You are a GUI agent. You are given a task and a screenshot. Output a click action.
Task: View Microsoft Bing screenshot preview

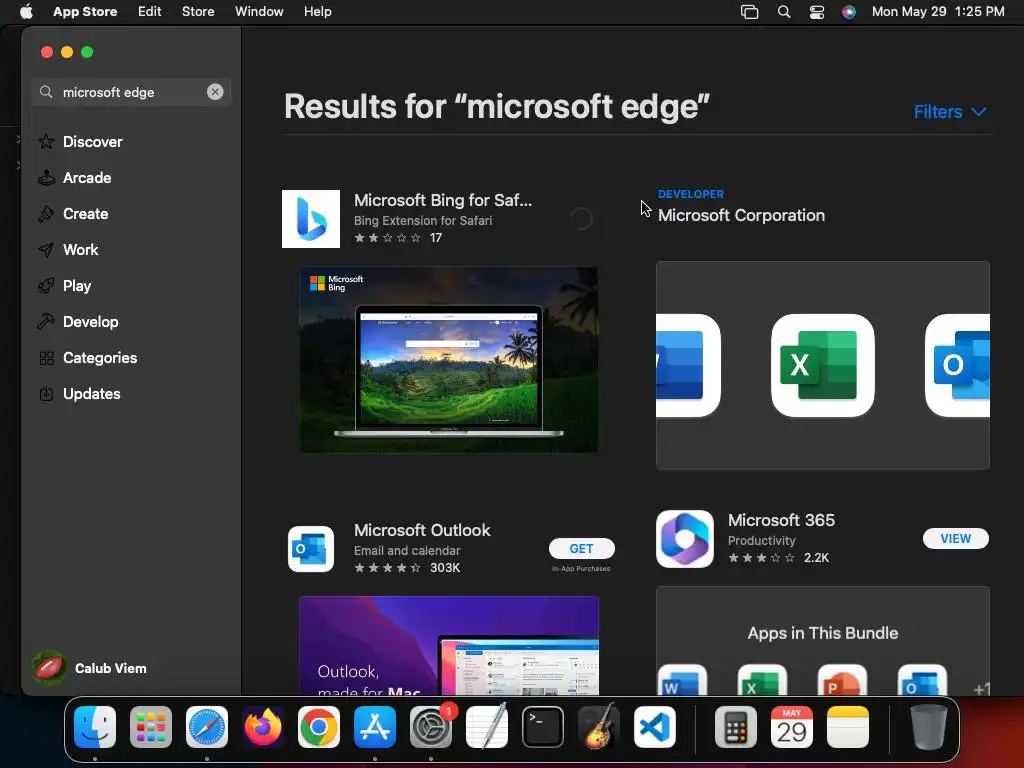(x=449, y=360)
